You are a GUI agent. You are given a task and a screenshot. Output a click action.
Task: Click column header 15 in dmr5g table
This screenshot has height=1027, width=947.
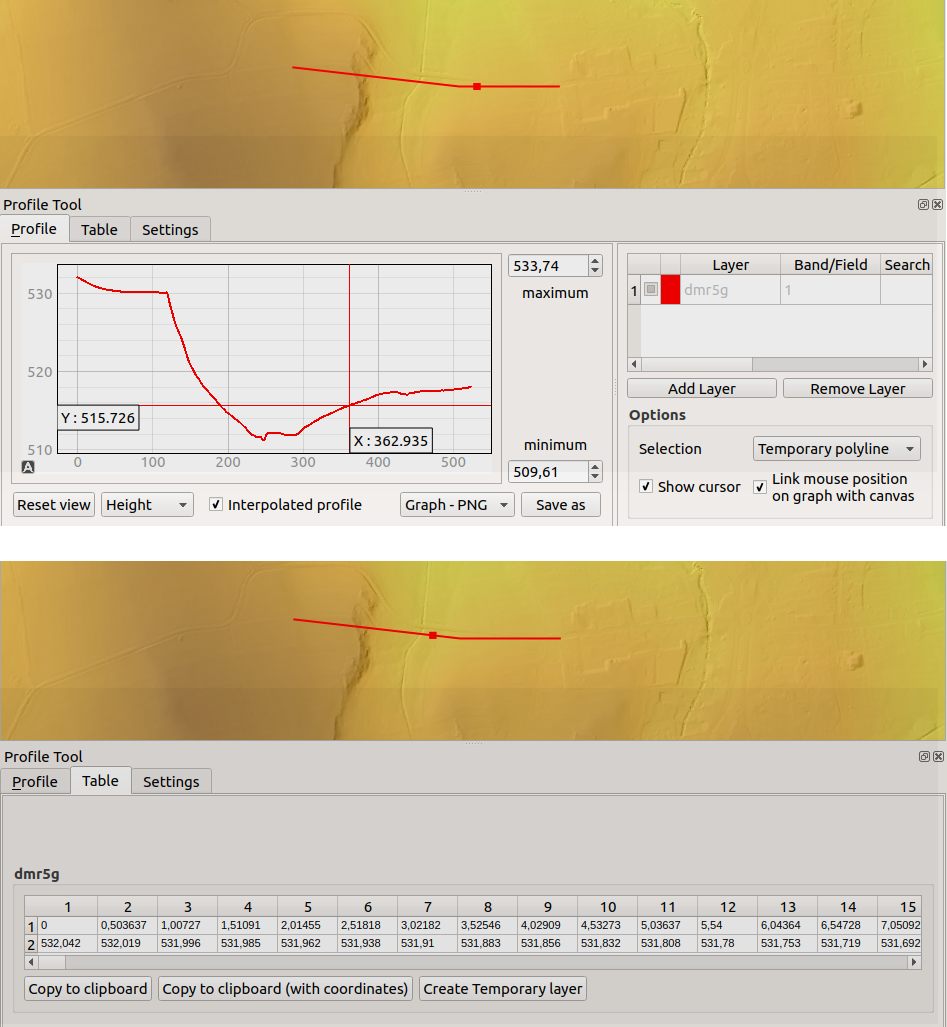point(900,906)
